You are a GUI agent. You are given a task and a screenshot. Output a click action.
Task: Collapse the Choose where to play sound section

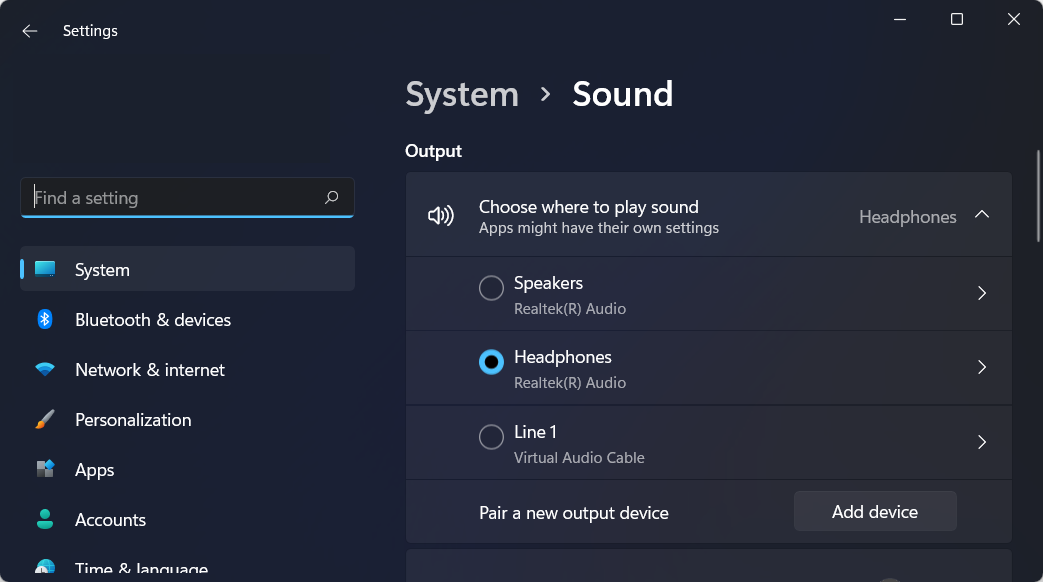point(982,215)
